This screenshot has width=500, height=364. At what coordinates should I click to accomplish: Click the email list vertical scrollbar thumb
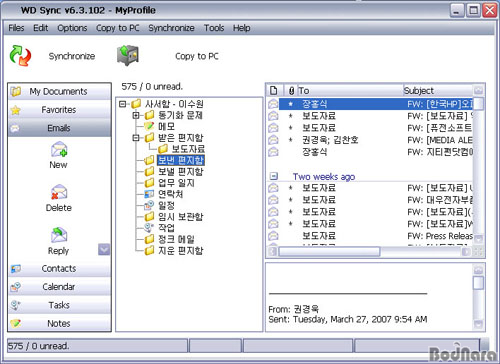478,104
